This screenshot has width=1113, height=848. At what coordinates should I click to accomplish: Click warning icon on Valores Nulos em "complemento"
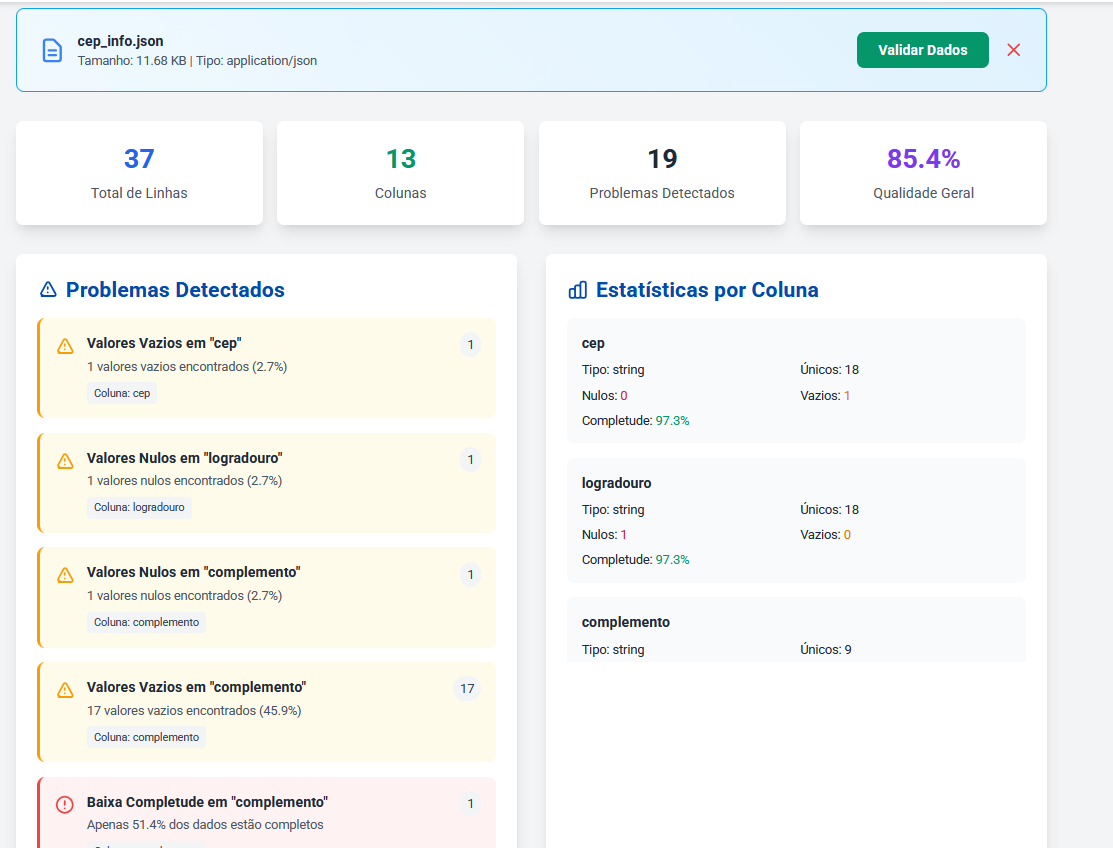(65, 575)
